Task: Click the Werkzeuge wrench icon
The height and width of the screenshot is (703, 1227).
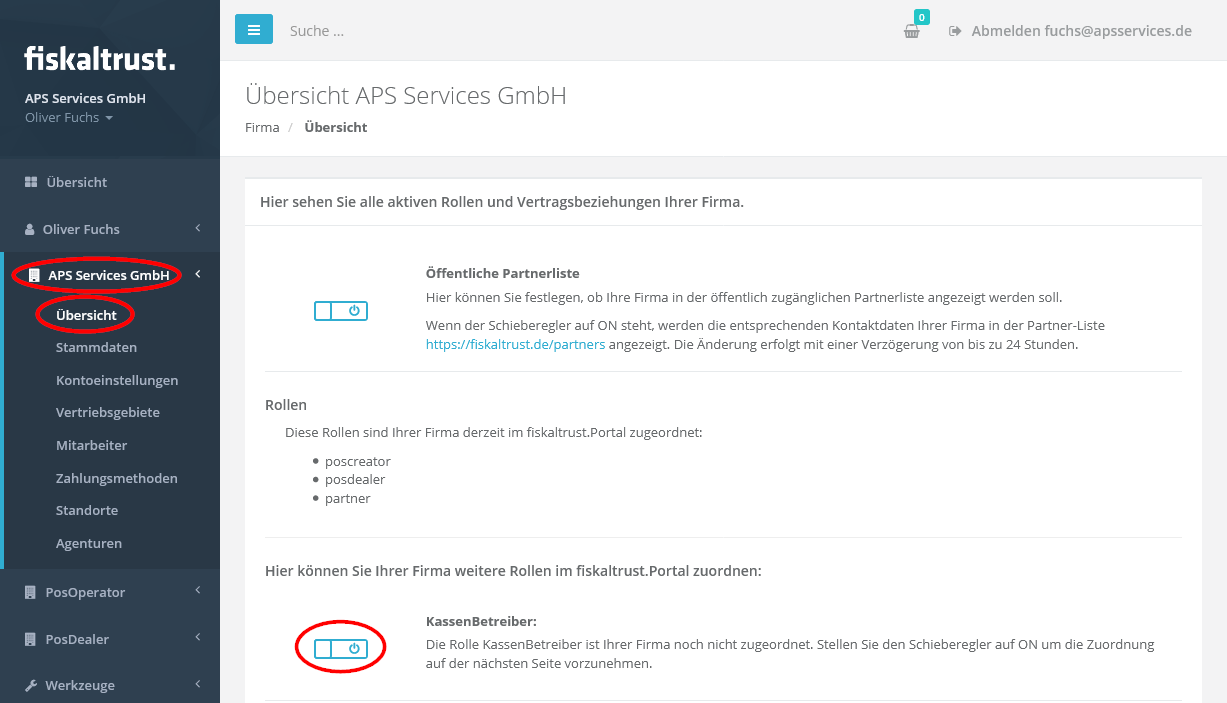Action: [x=31, y=685]
